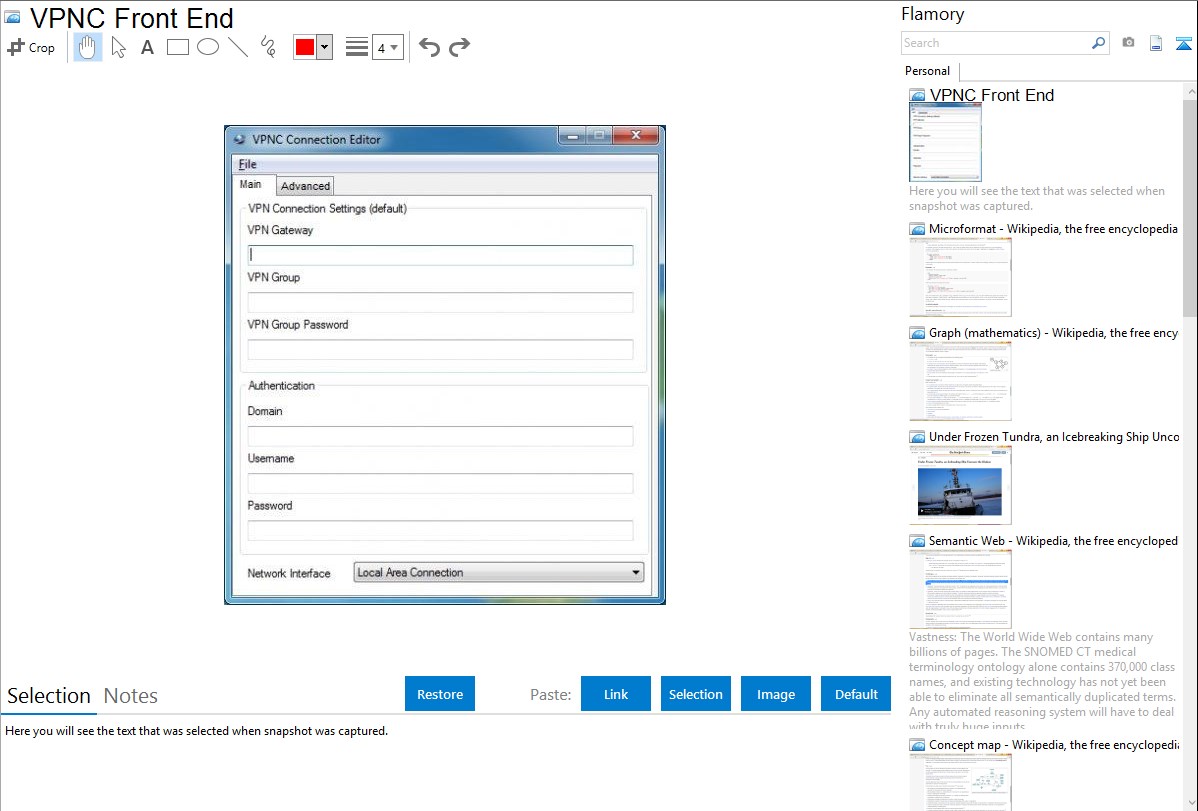Open the File menu in VPNC Connection Editor

(x=248, y=164)
